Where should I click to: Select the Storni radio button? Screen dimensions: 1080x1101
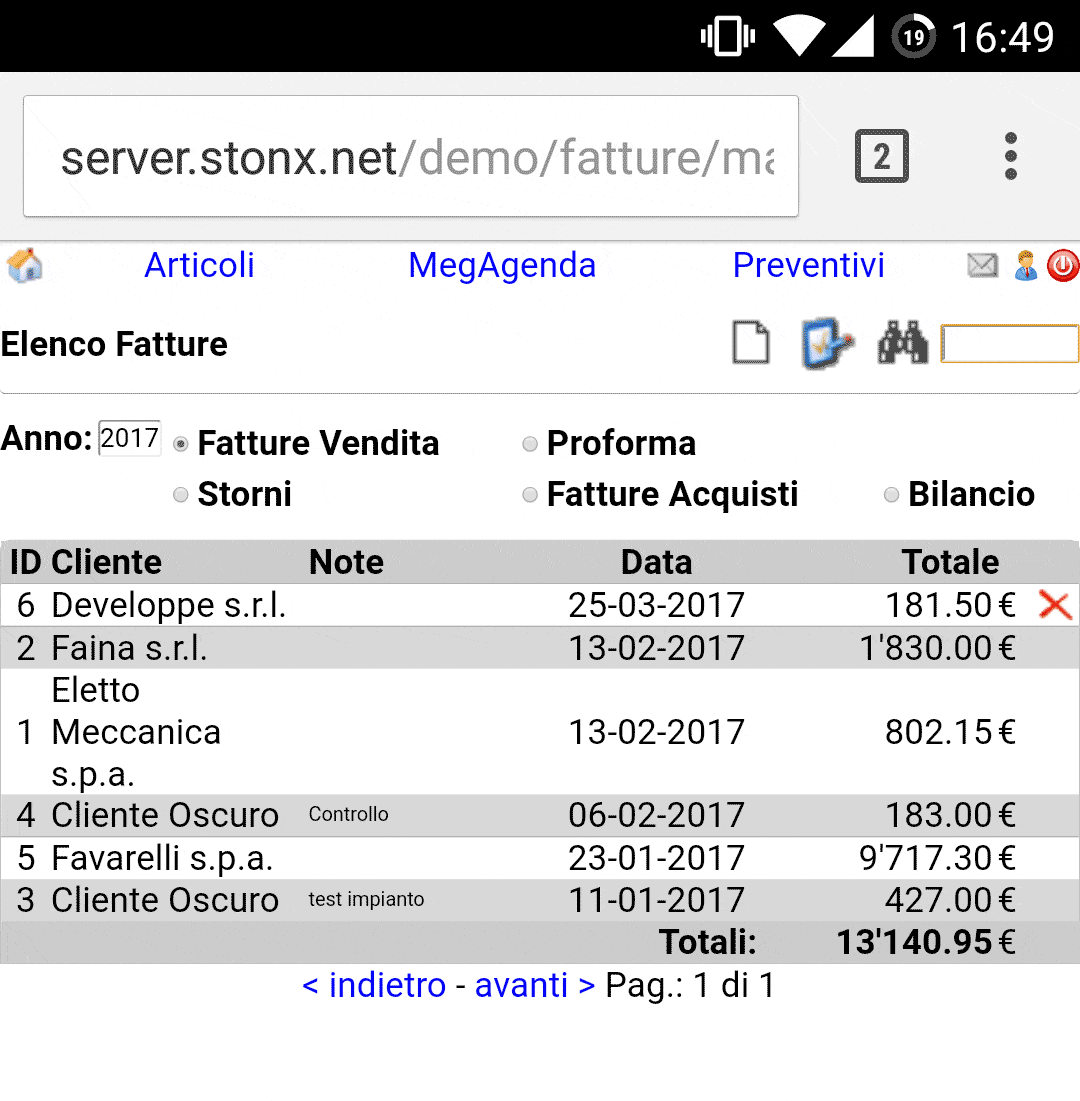180,495
